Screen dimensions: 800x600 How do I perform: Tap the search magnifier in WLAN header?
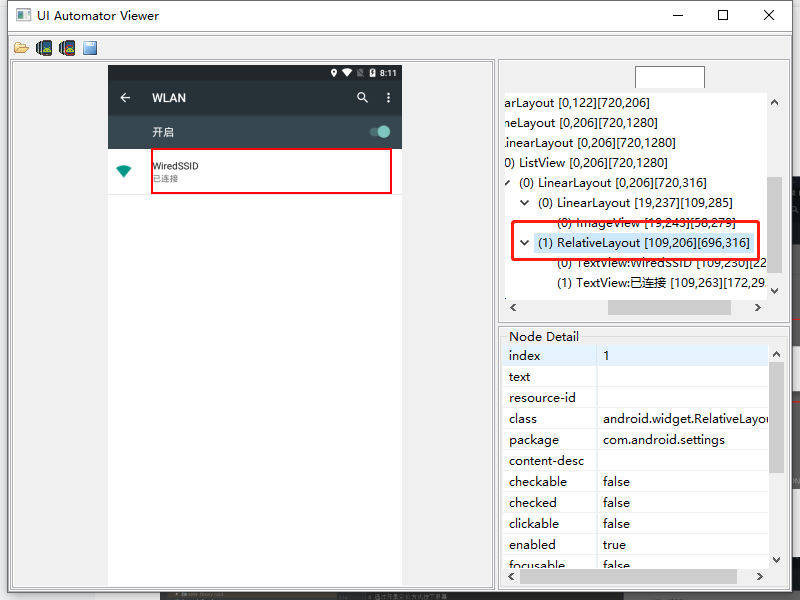(362, 97)
